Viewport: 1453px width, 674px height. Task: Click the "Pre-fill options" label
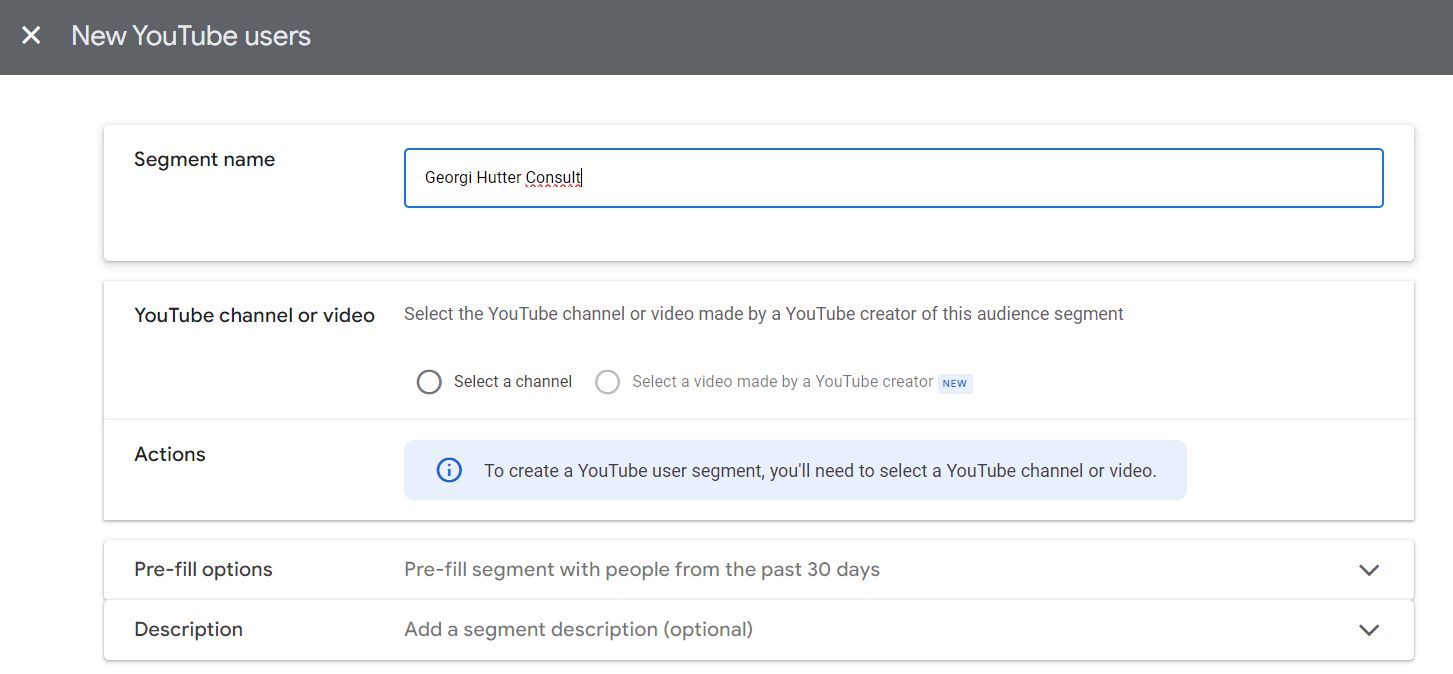point(202,569)
